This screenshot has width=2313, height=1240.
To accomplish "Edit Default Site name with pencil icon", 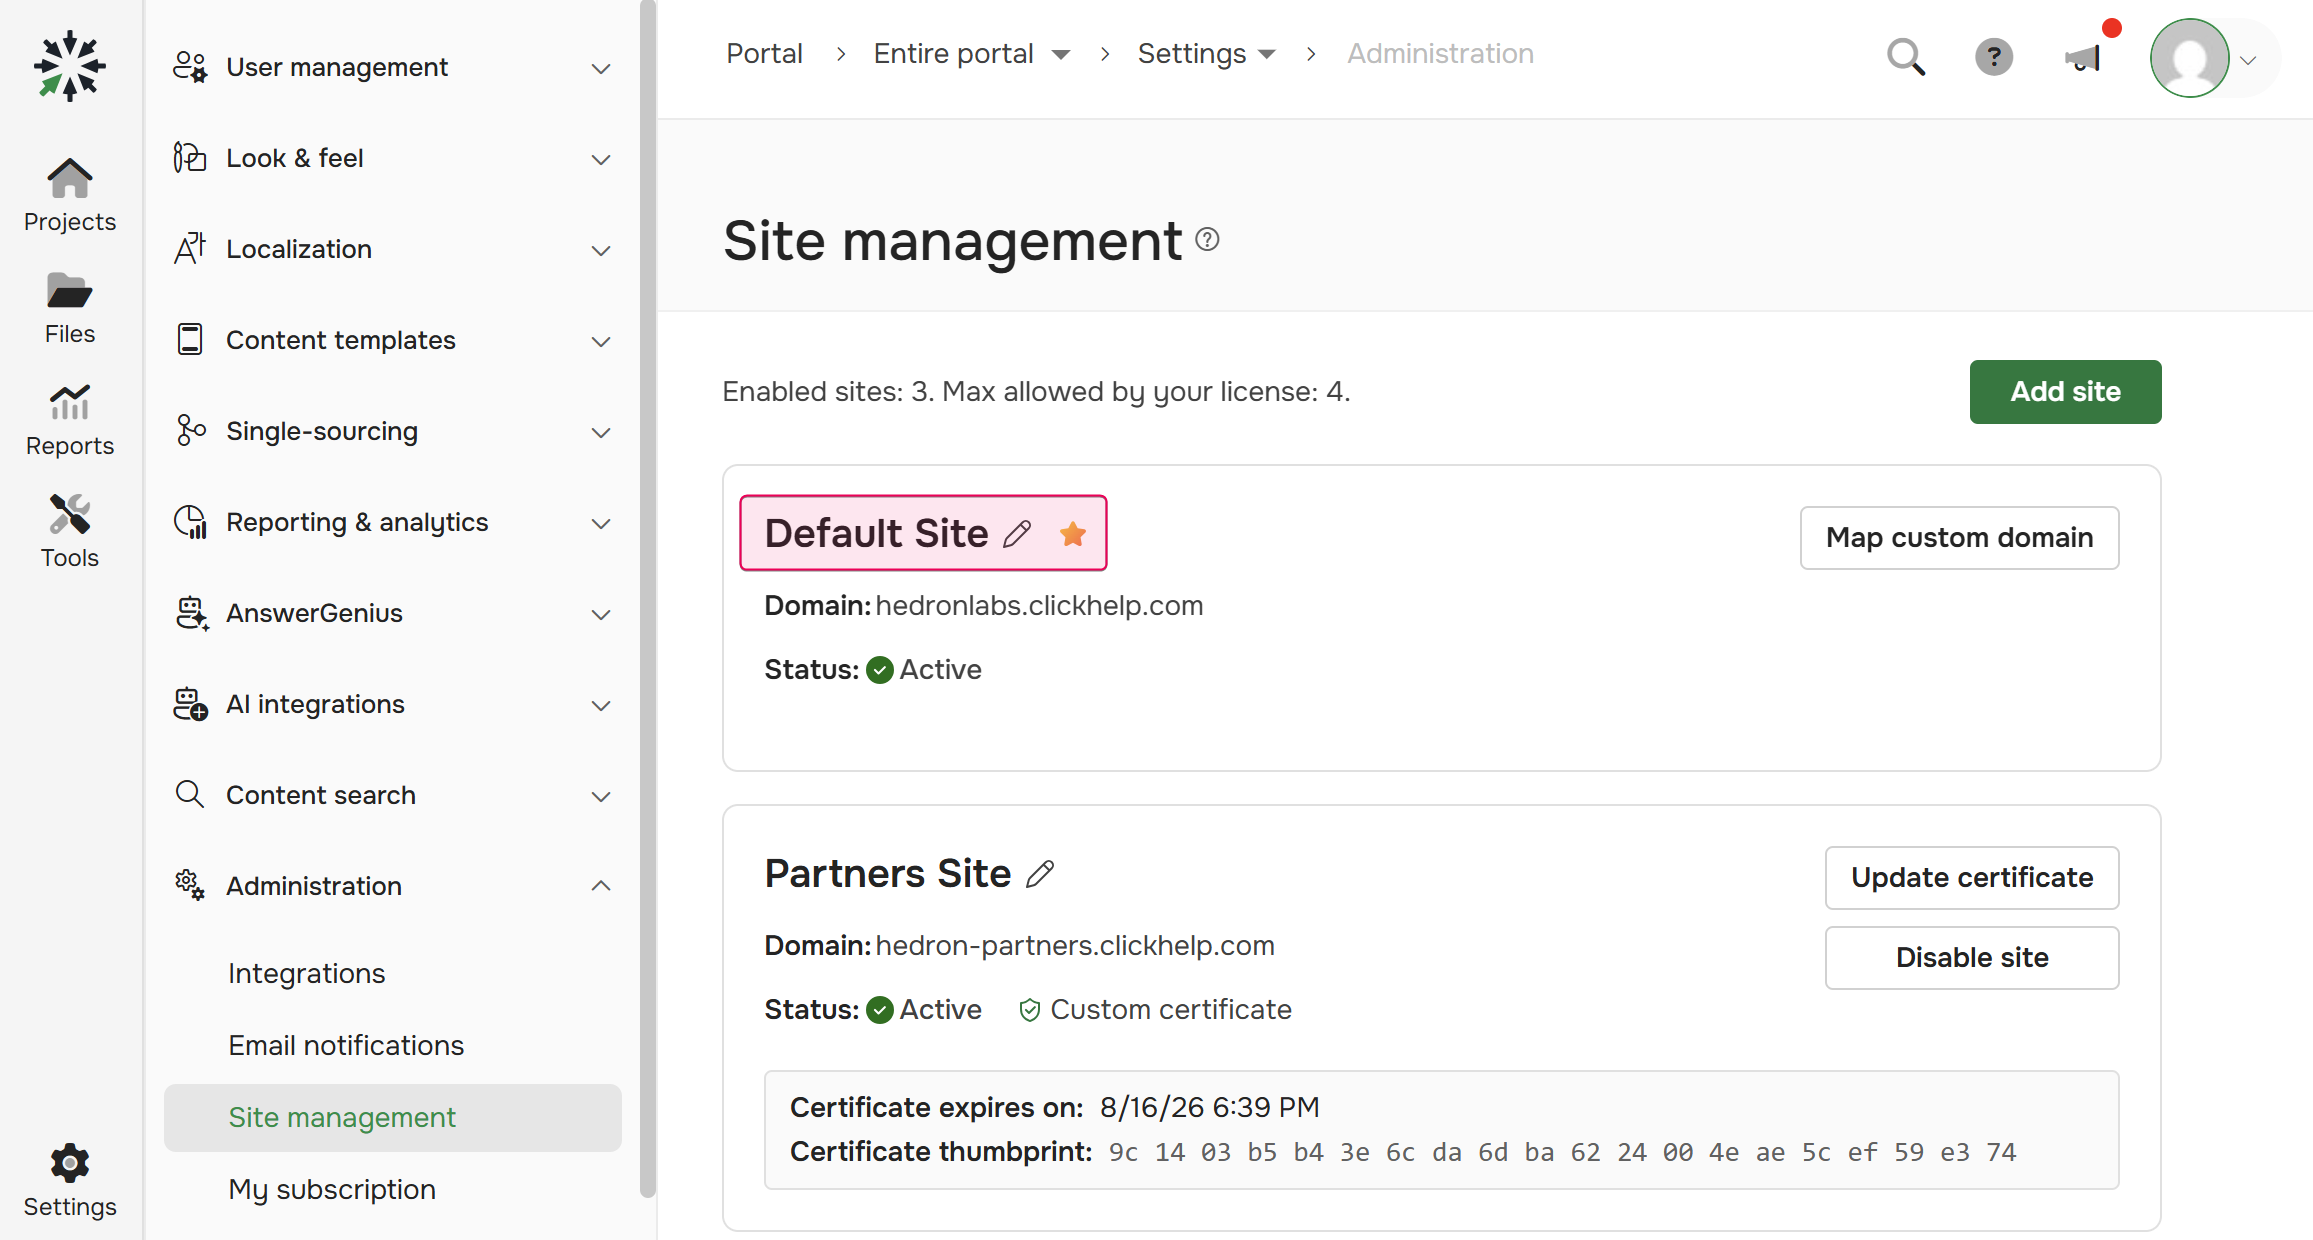I will 1017,534.
